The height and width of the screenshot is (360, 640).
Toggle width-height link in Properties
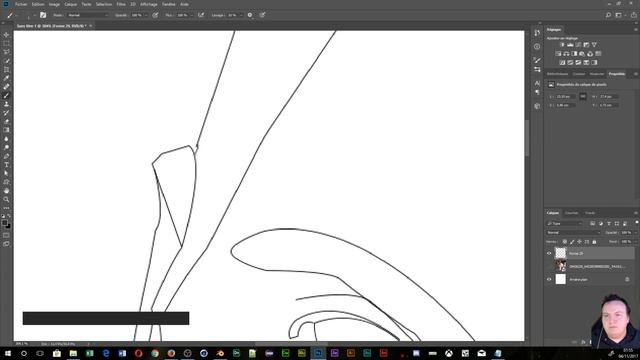point(583,96)
